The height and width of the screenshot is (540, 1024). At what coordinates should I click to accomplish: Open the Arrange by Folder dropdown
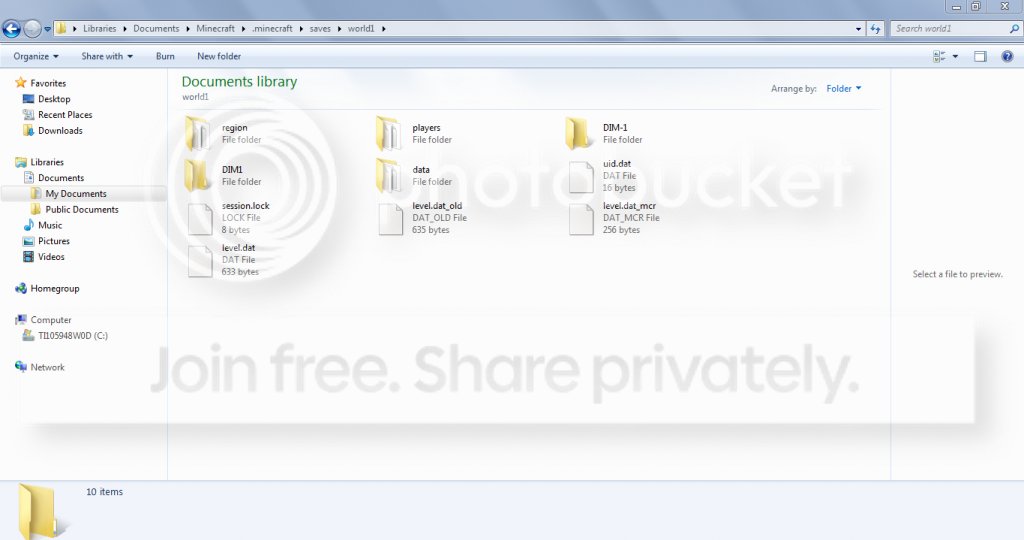point(843,89)
